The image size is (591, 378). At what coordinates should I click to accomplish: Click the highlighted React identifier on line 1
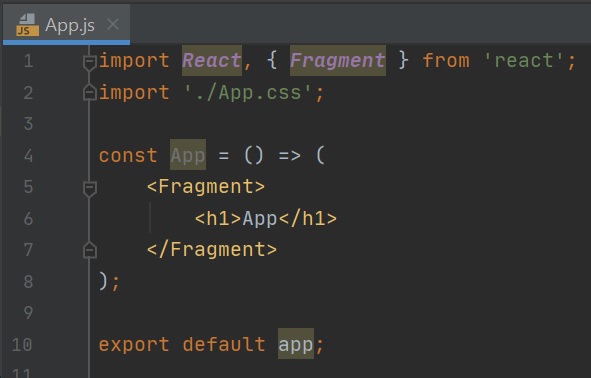pos(212,60)
